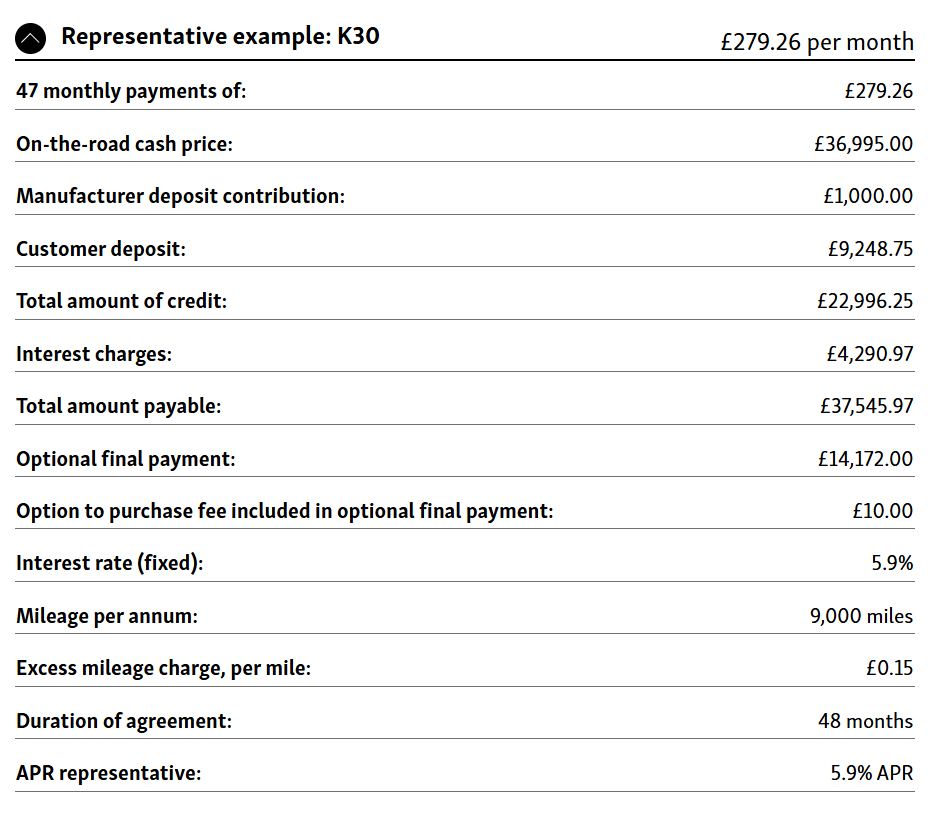Select the Option to purchase fee label
This screenshot has height=815, width=932.
click(x=284, y=511)
